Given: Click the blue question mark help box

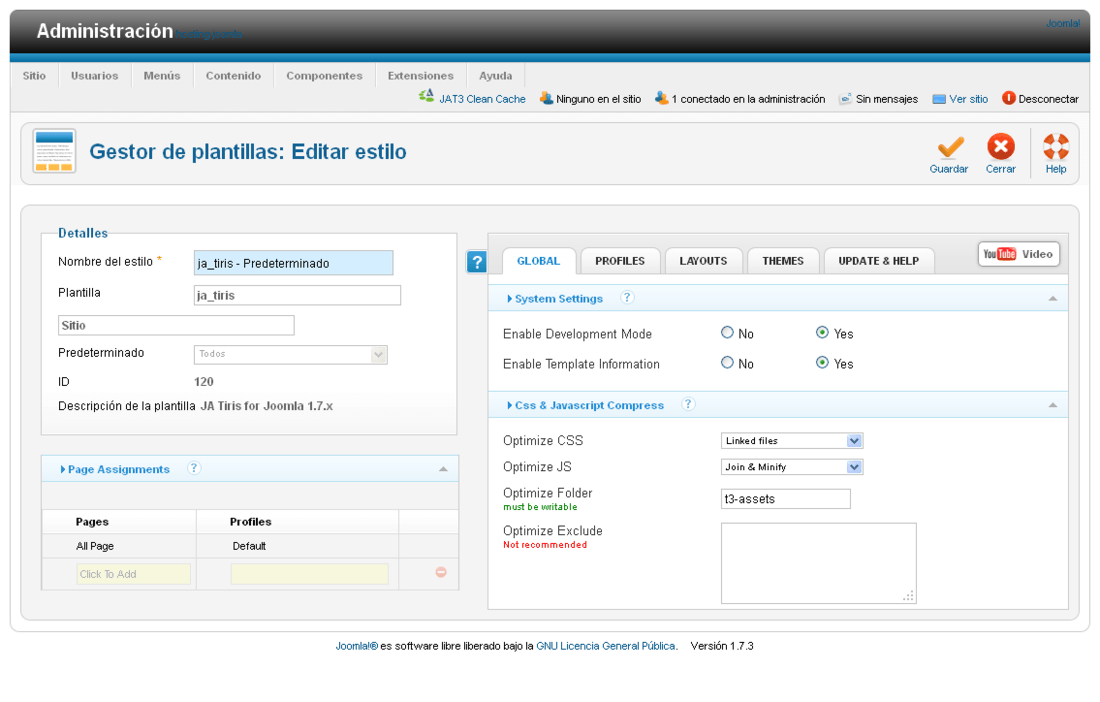Looking at the screenshot, I should [x=477, y=262].
